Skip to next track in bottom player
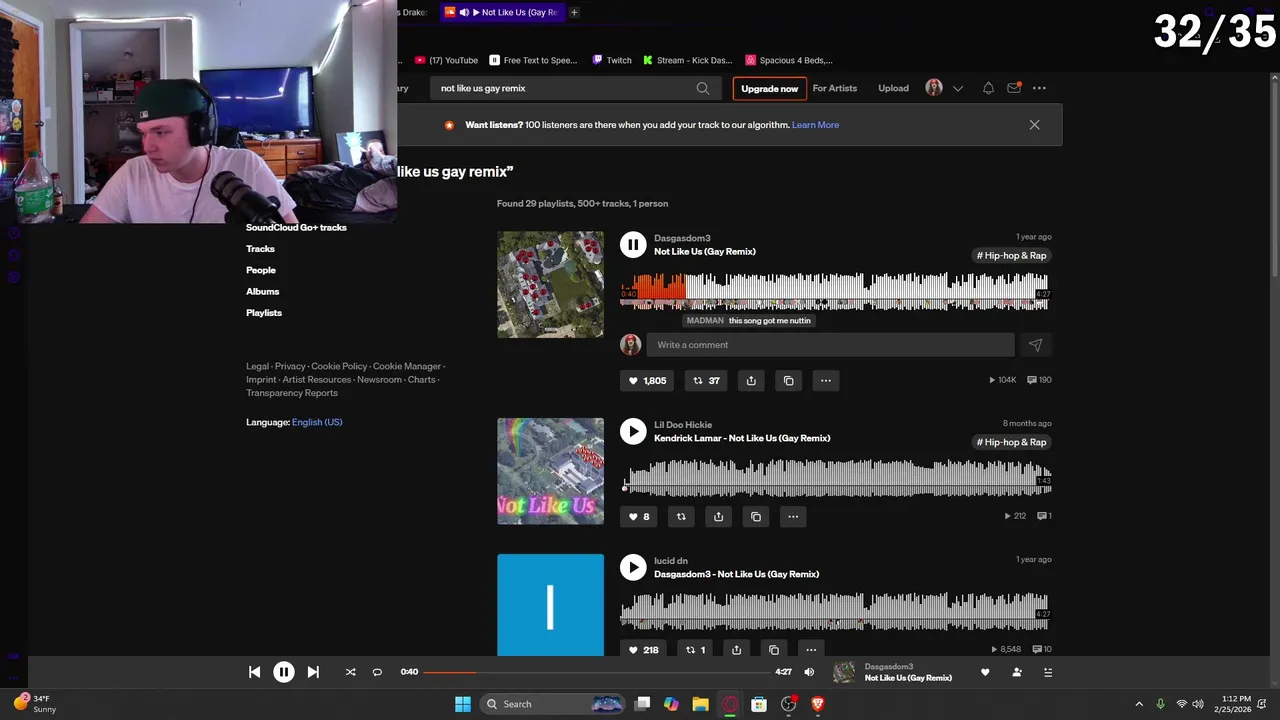Screen dimensions: 1280x720 [313, 672]
